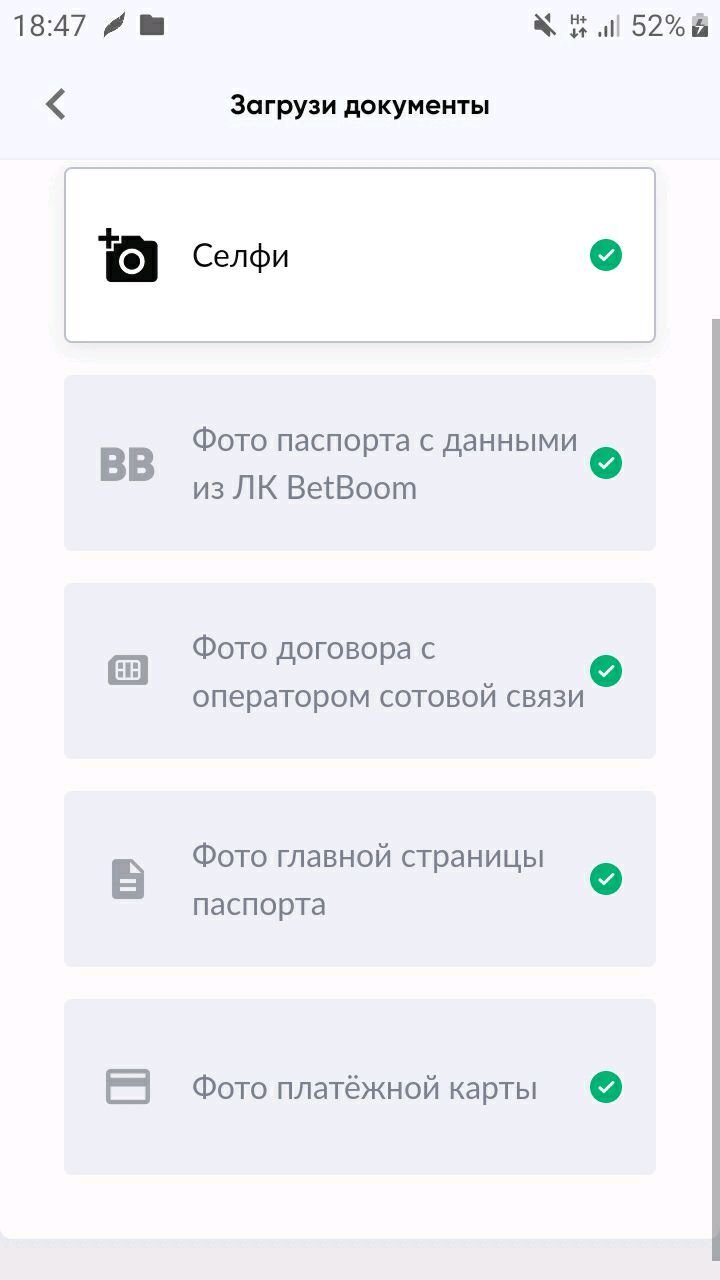Viewport: 720px width, 1280px height.
Task: Open the Селфи upload item
Action: 360,256
